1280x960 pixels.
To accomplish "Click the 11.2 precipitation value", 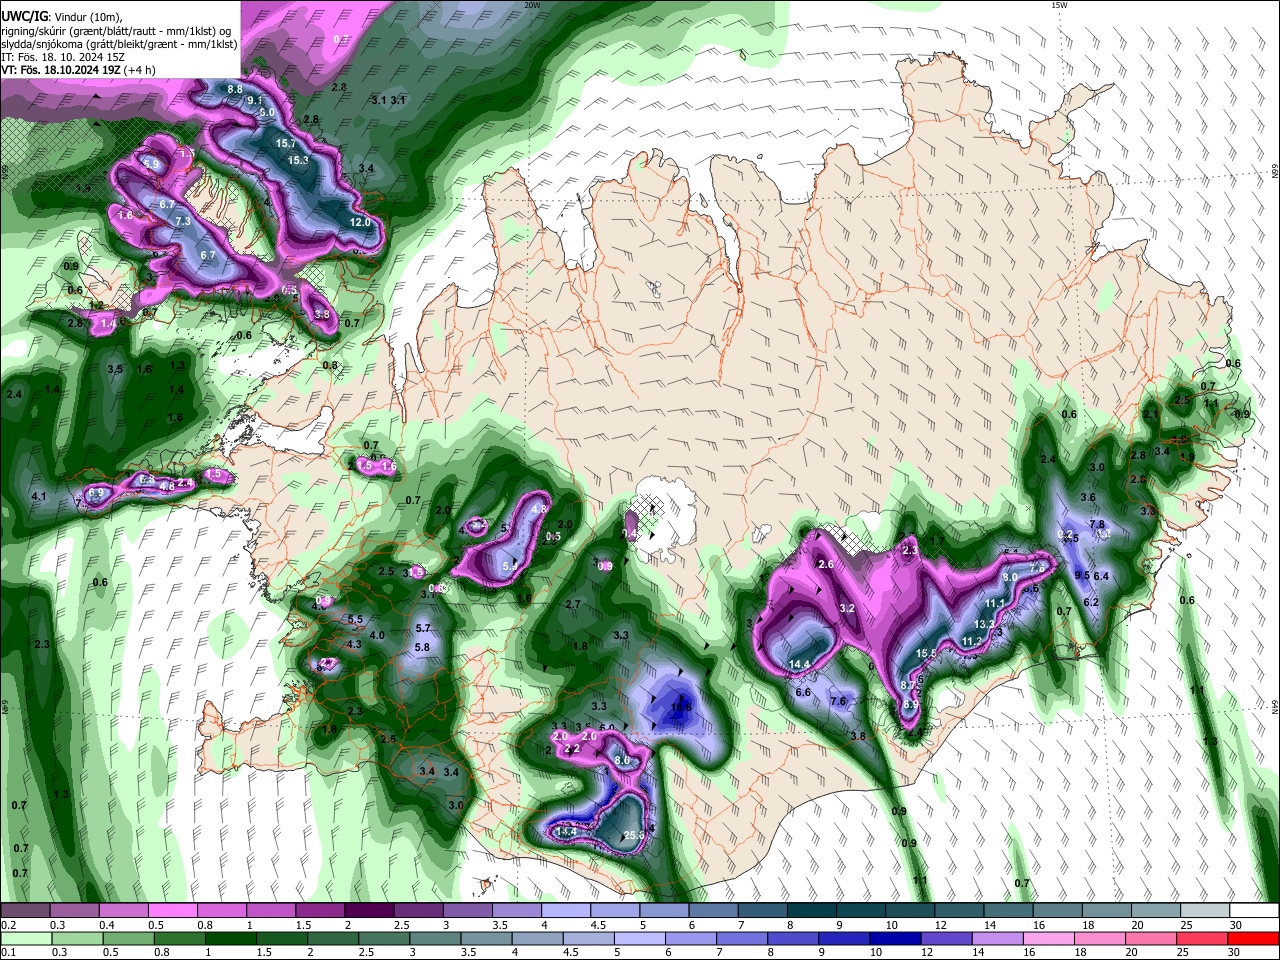I will tap(972, 641).
